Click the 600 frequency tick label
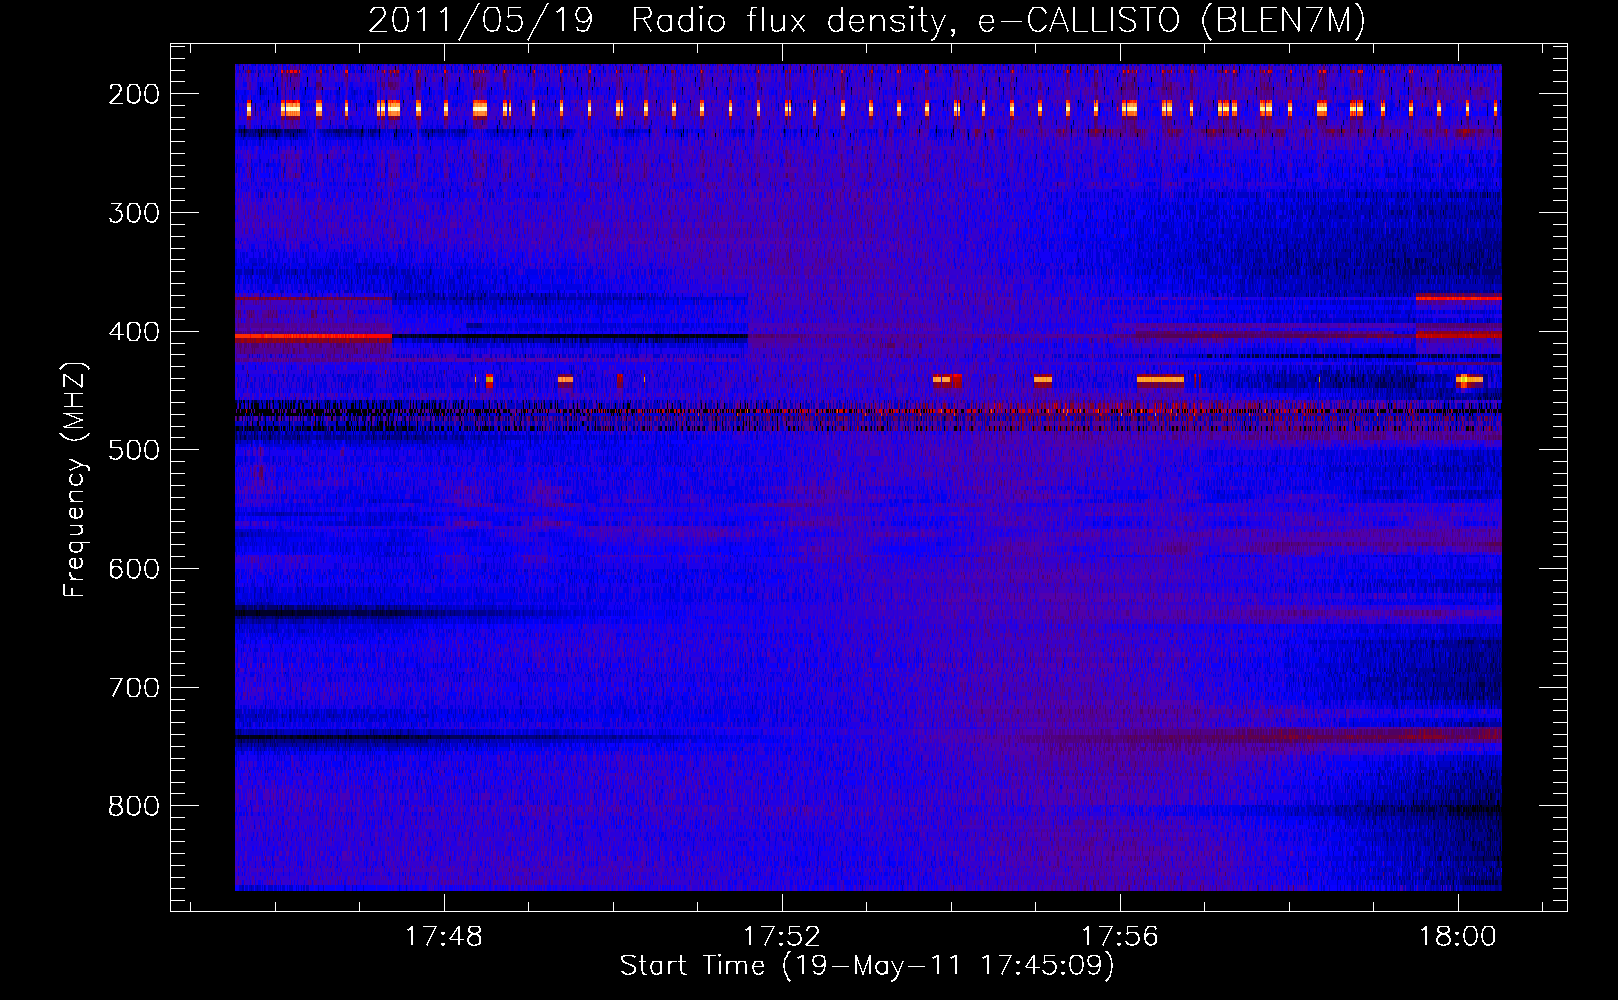This screenshot has height=1000, width=1618. pos(133,569)
